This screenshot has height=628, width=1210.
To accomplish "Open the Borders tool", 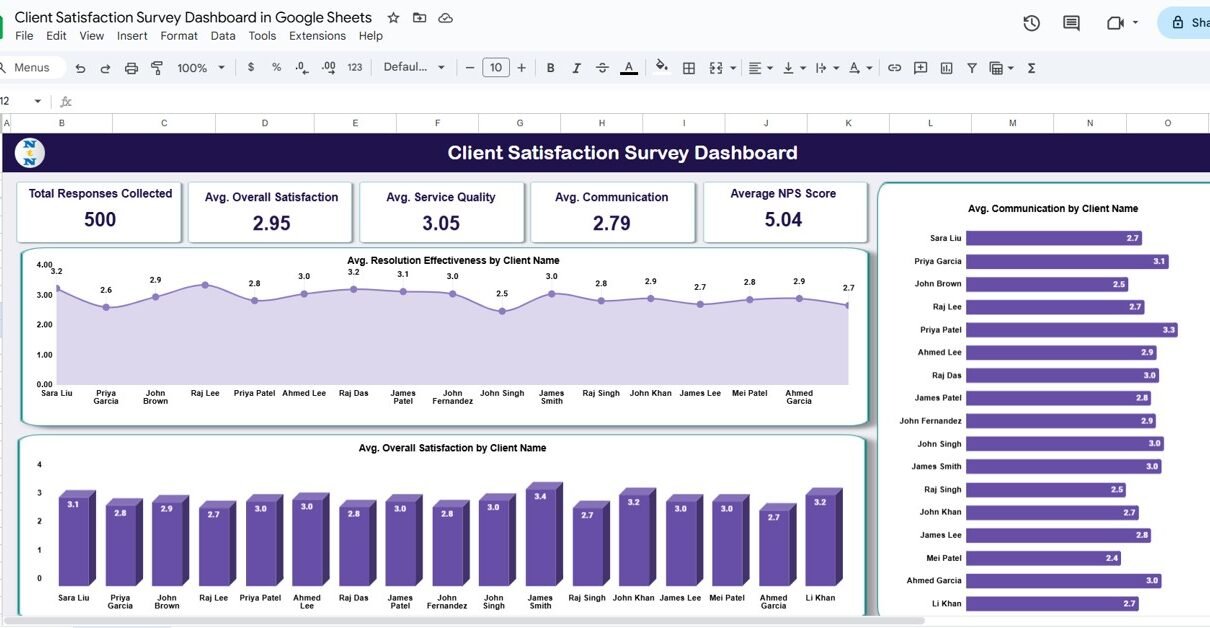I will coord(689,68).
